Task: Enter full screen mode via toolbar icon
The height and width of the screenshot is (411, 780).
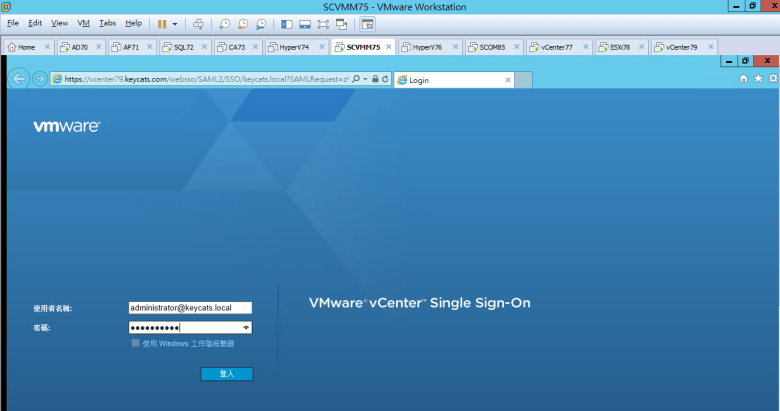Action: (x=323, y=22)
